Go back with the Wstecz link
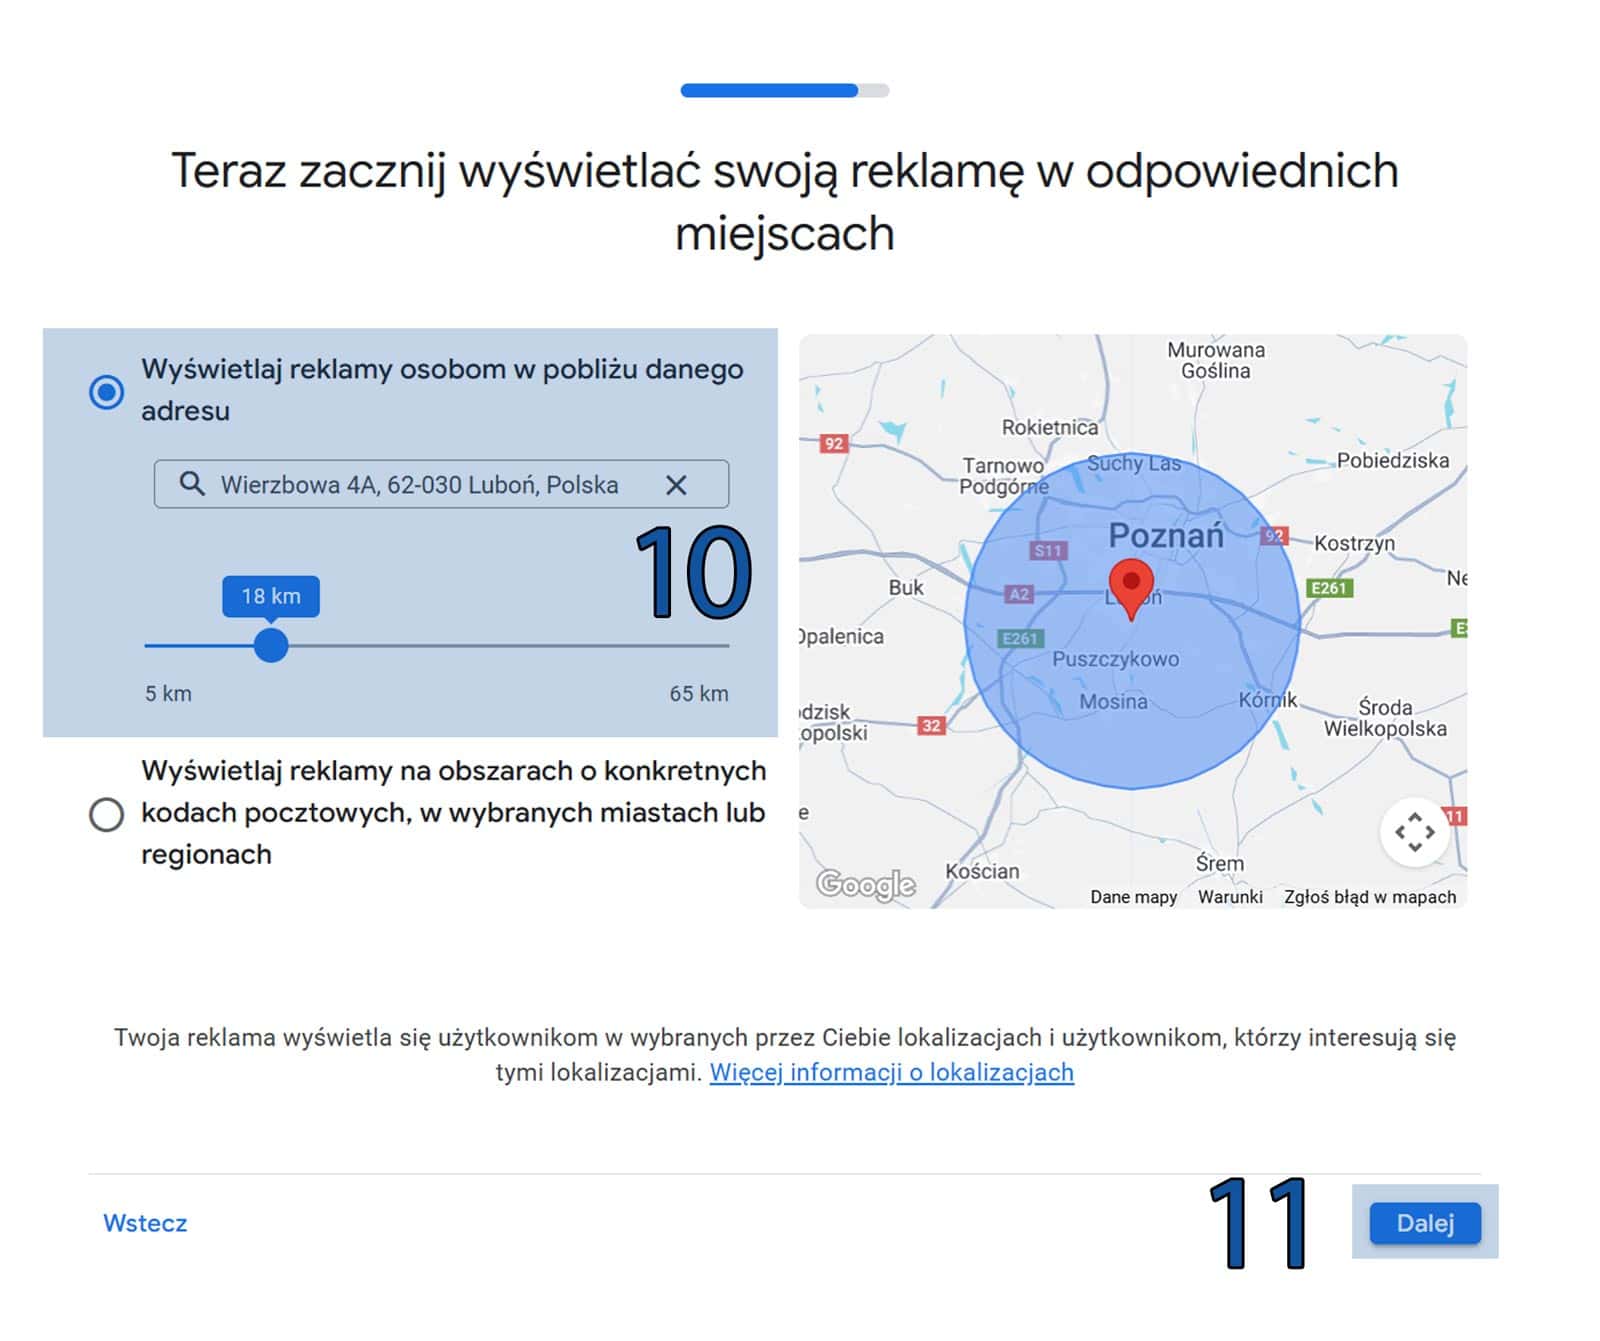Screen dimensions: 1600x1341 pos(145,1223)
